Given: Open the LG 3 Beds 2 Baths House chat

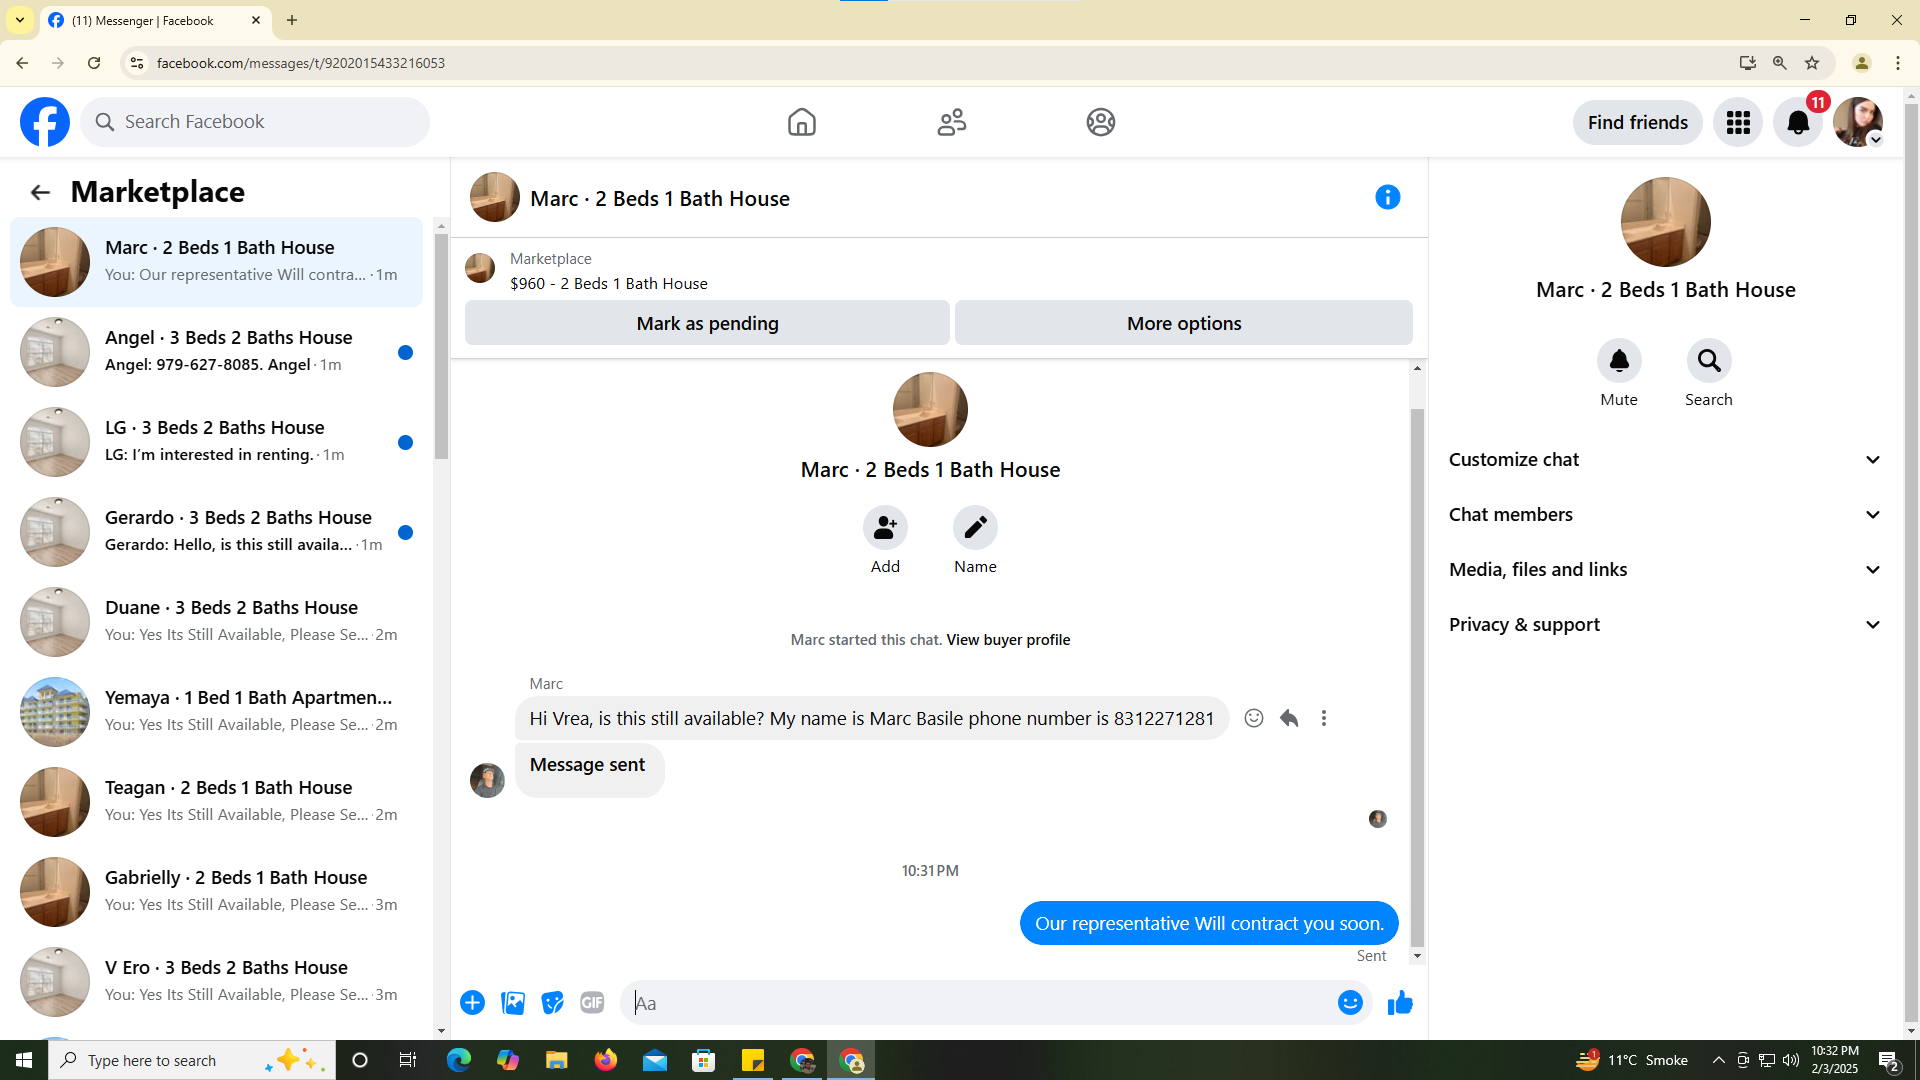Looking at the screenshot, I should [x=216, y=442].
